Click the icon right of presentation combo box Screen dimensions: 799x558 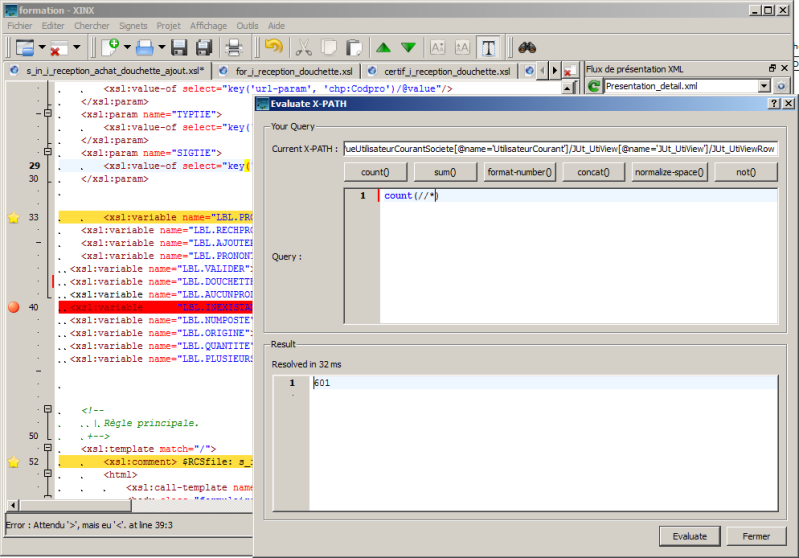click(x=781, y=86)
